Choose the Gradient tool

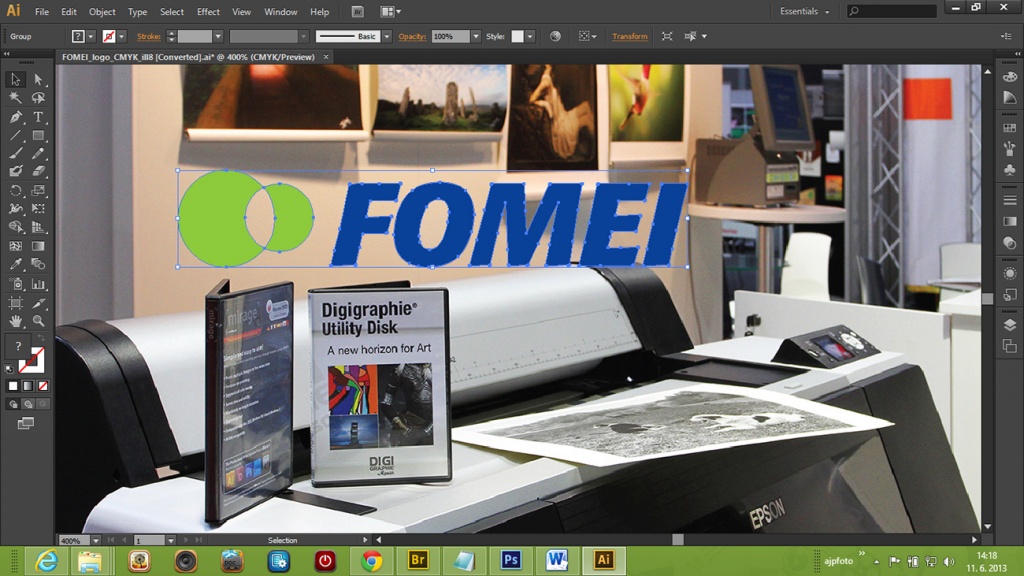pyautogui.click(x=38, y=246)
